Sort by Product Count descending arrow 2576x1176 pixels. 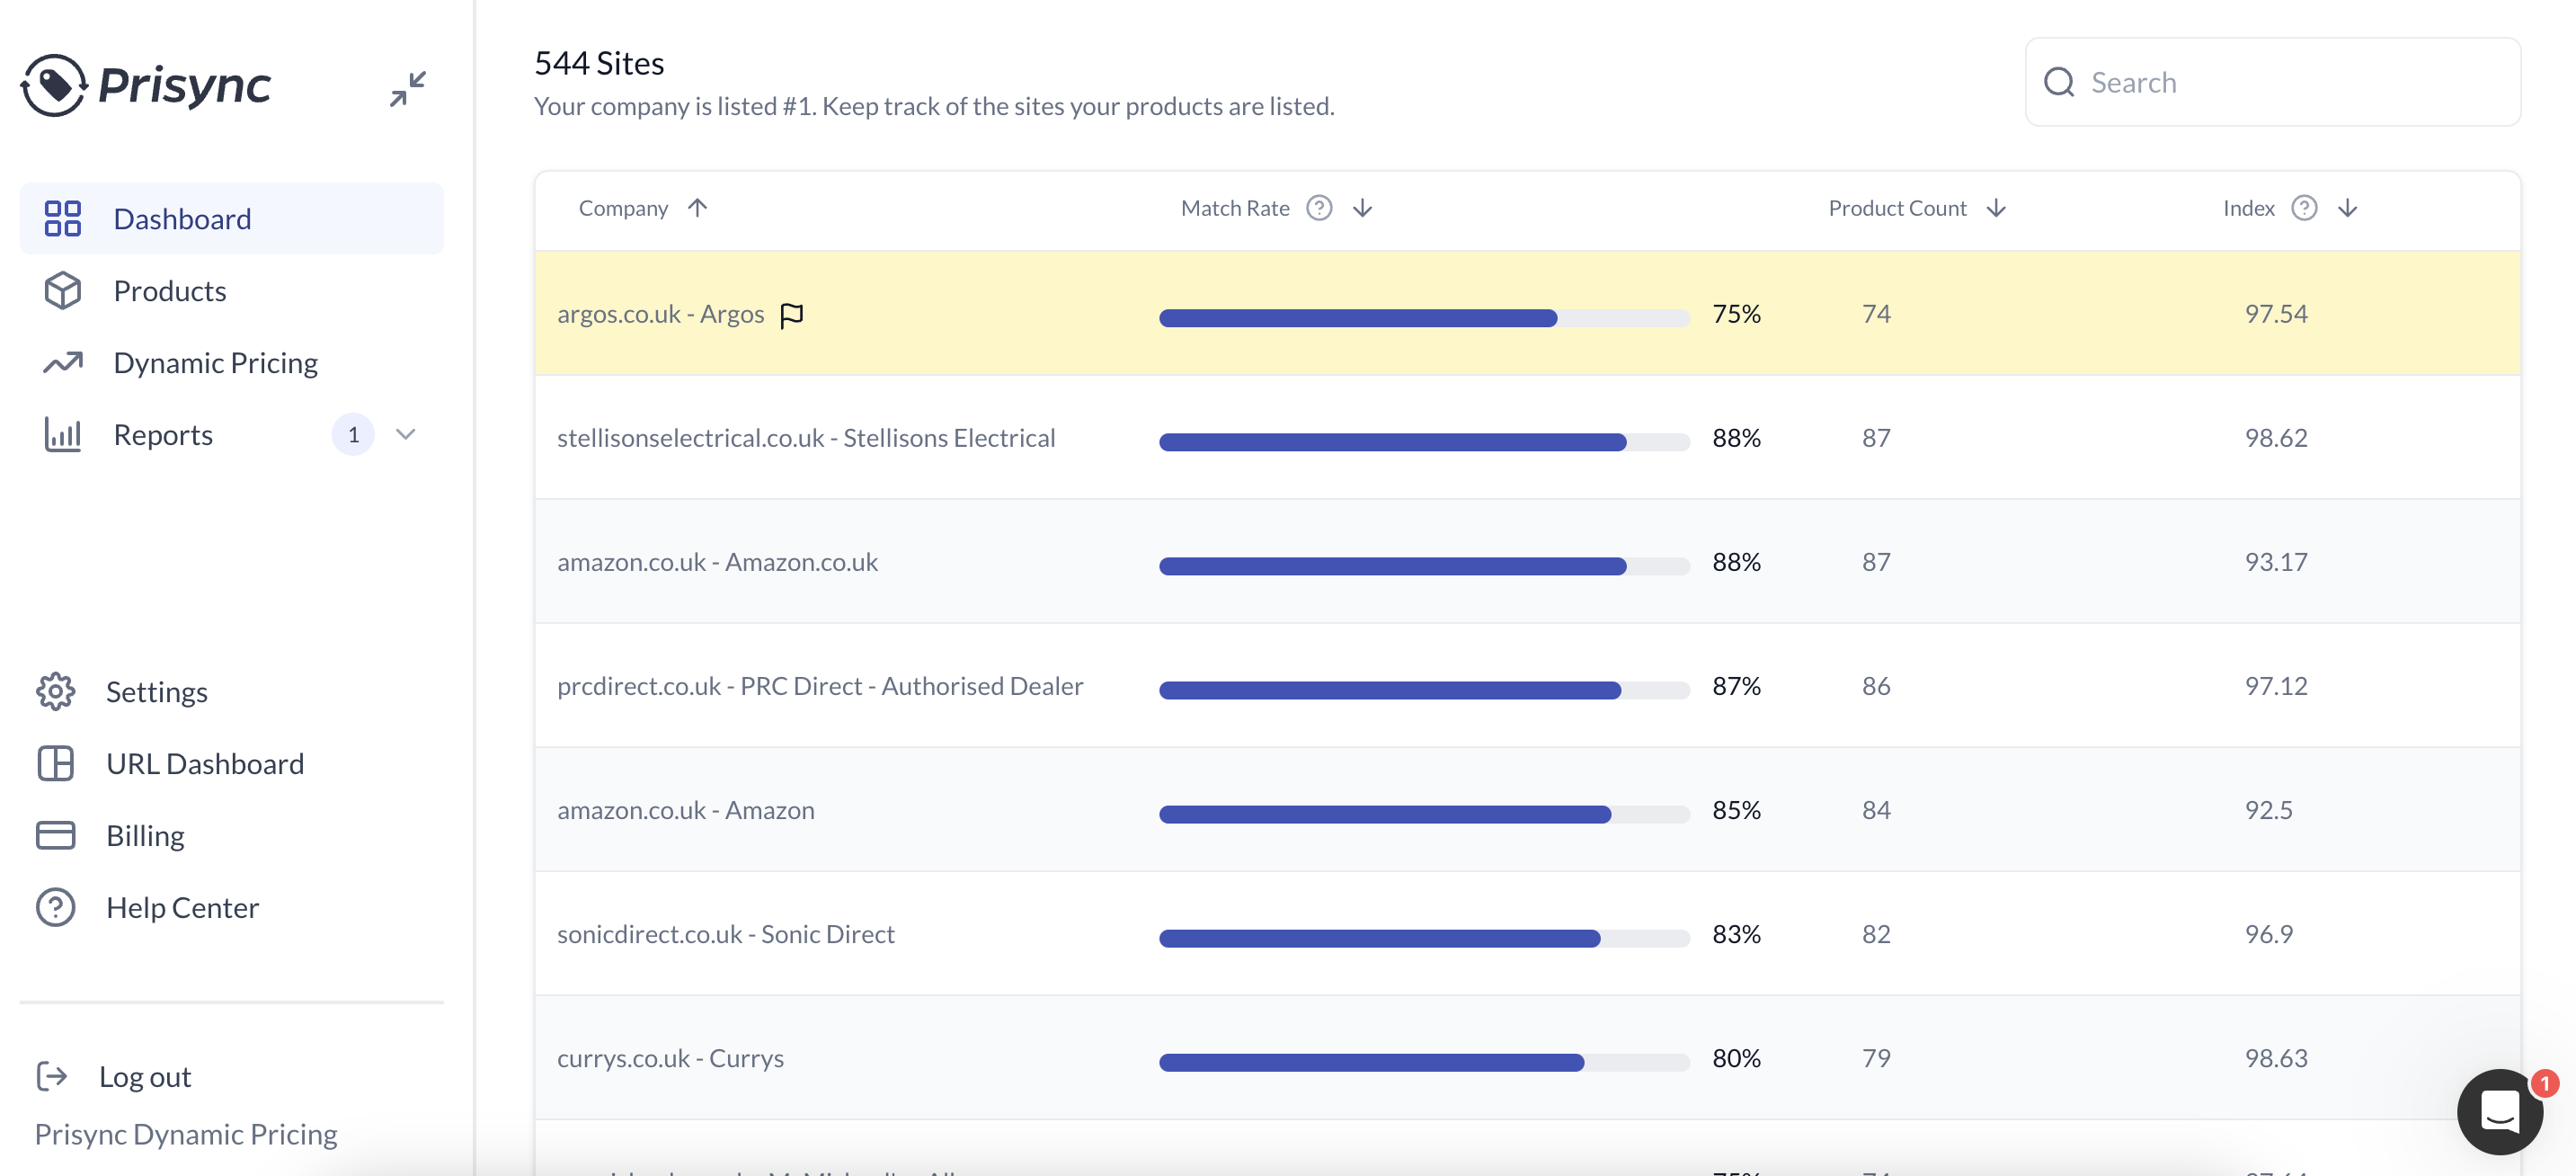pyautogui.click(x=1996, y=208)
